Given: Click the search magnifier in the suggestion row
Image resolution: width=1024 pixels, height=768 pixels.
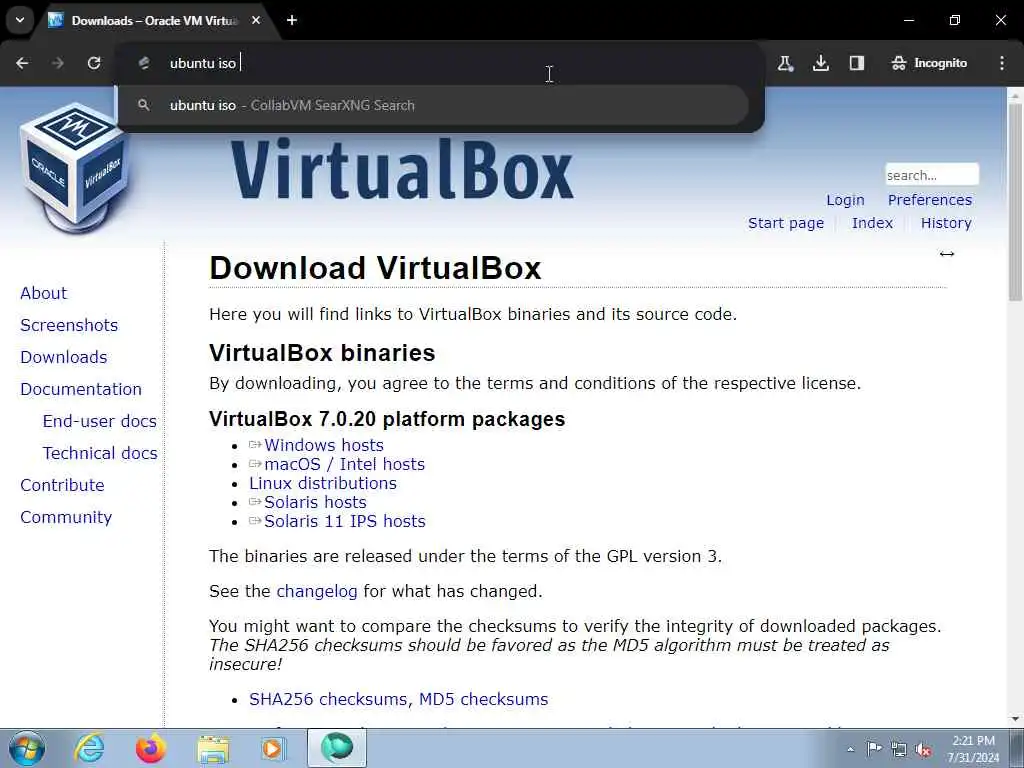Looking at the screenshot, I should click(144, 104).
